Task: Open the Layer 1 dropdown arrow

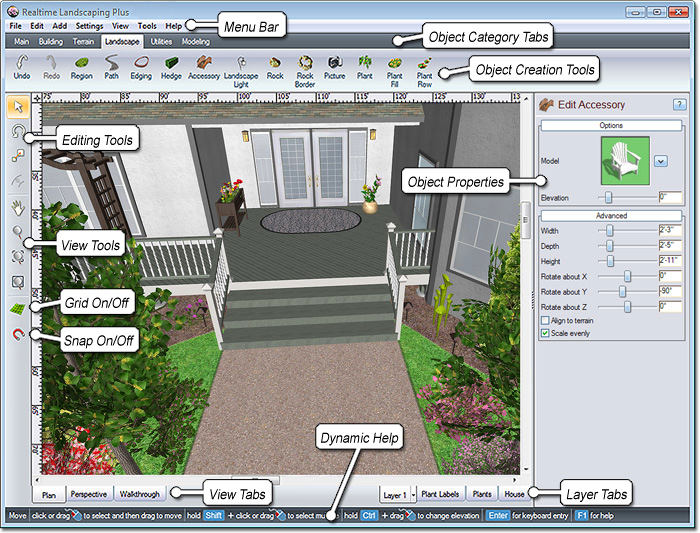Action: point(413,495)
